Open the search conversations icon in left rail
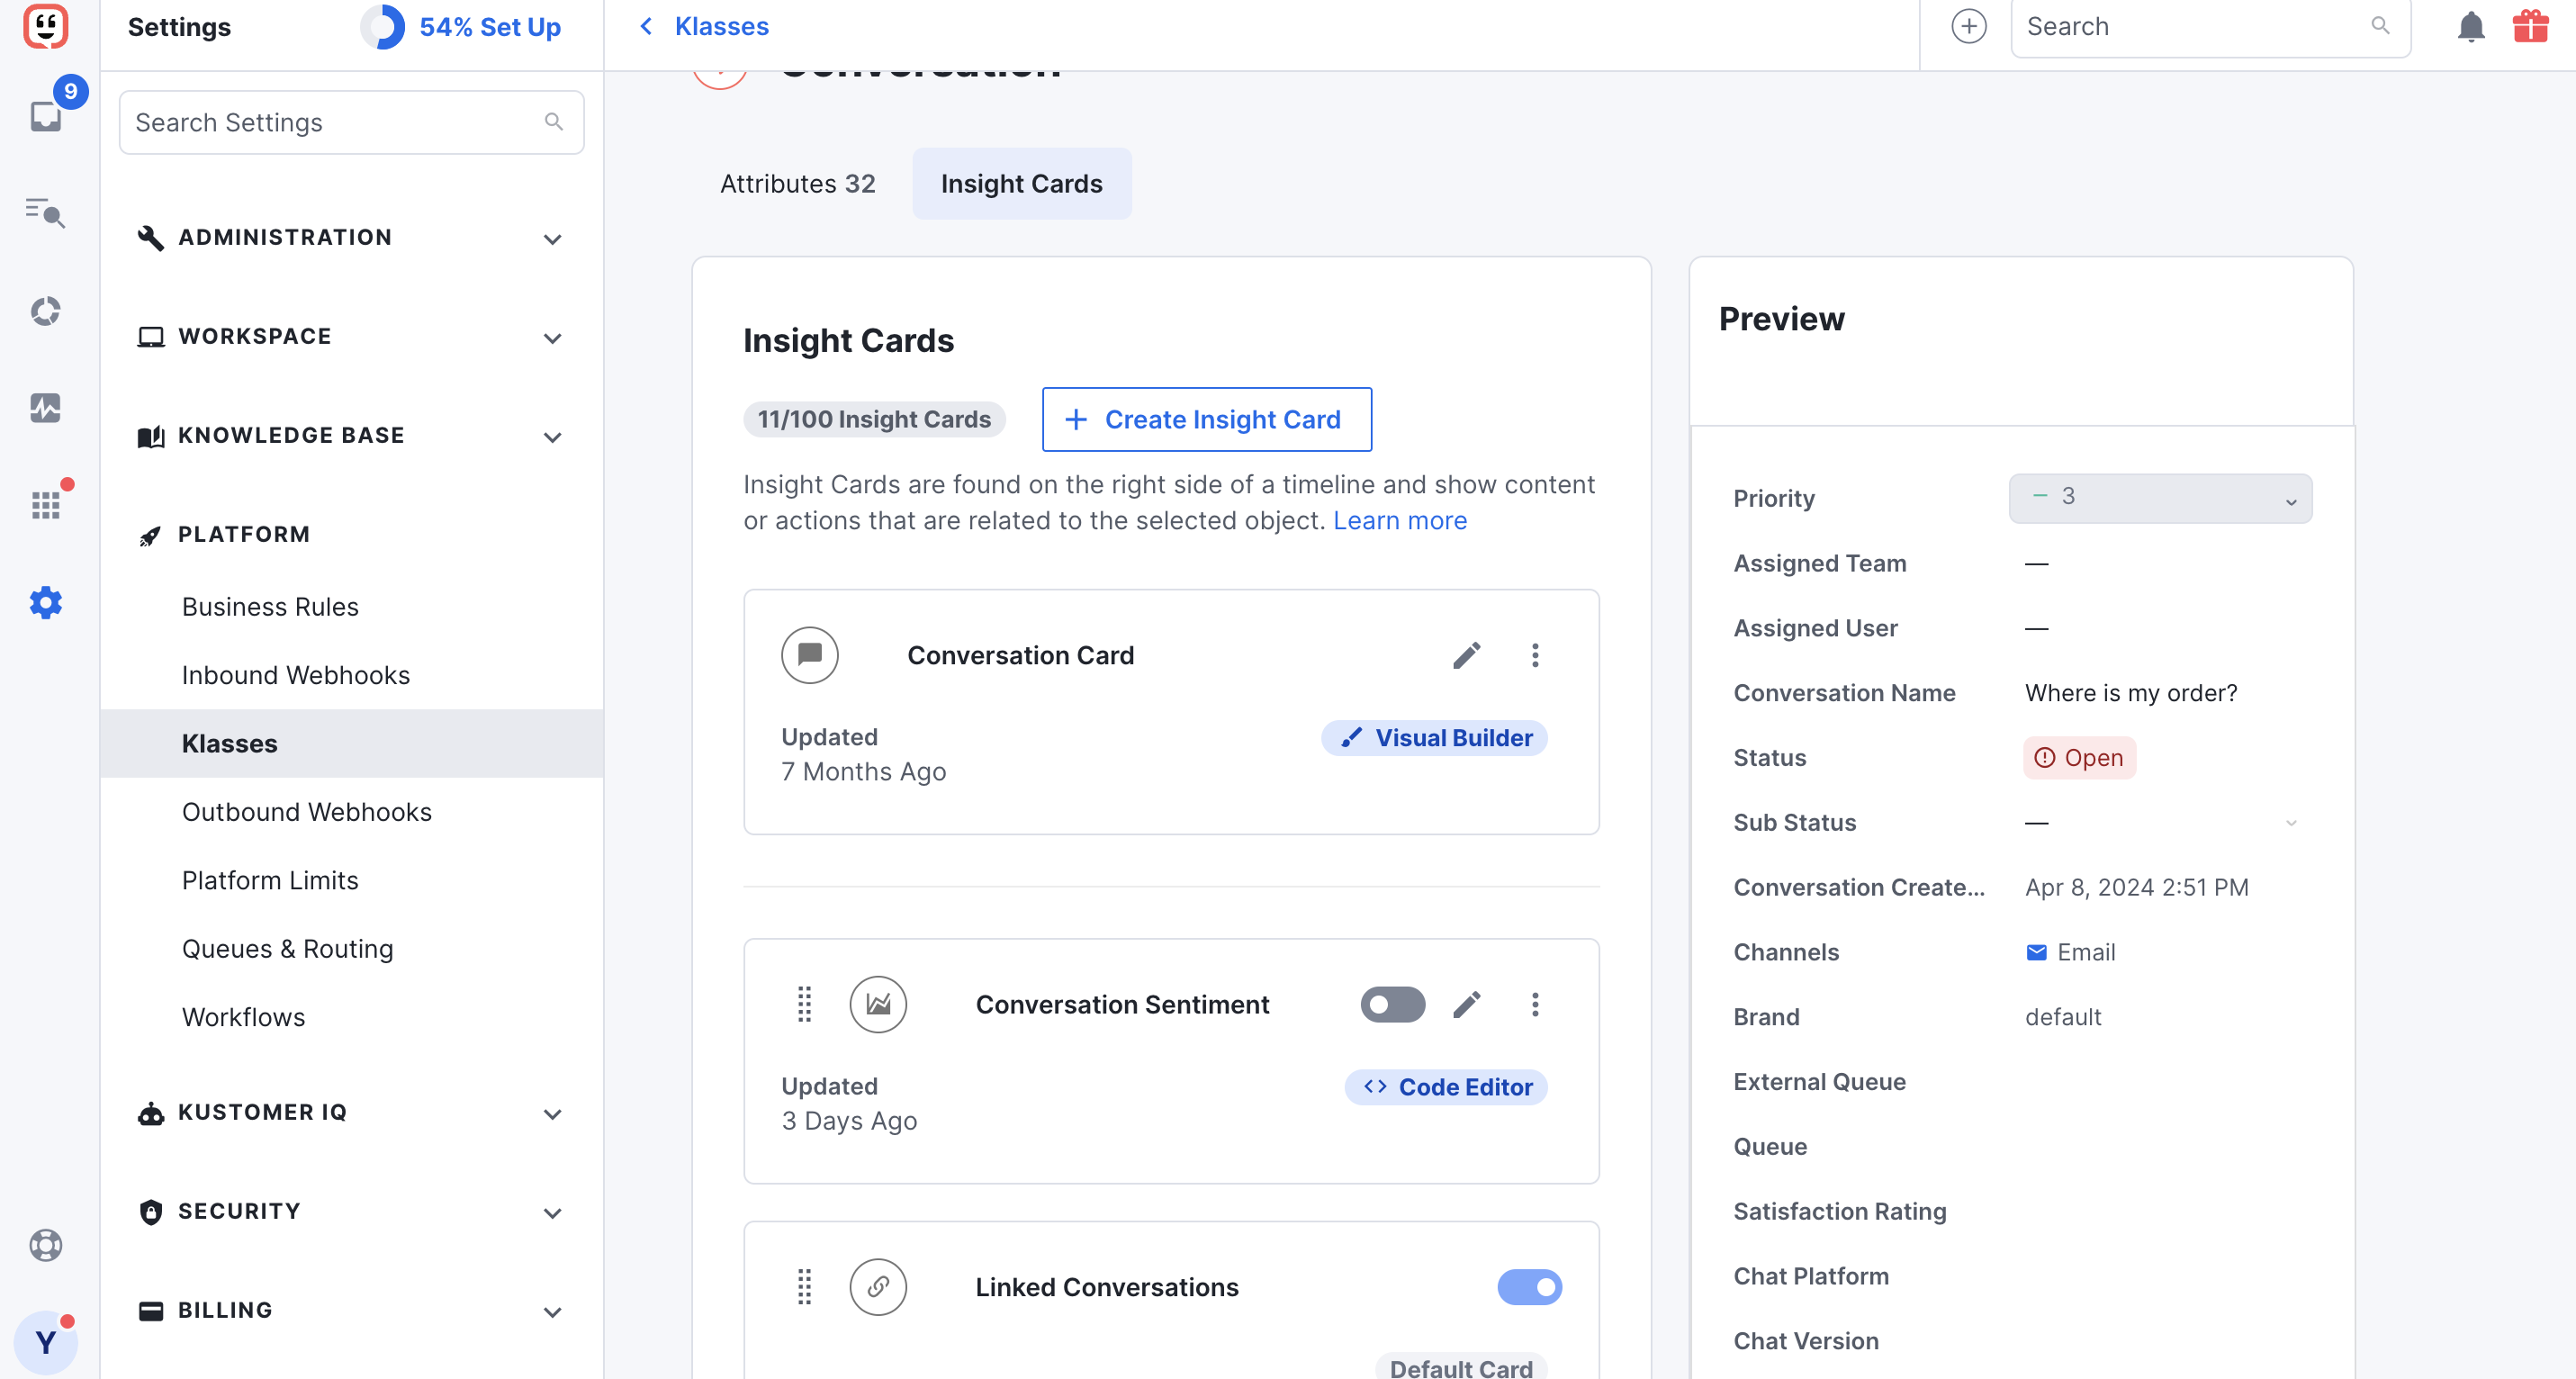Image resolution: width=2576 pixels, height=1379 pixels. tap(46, 212)
